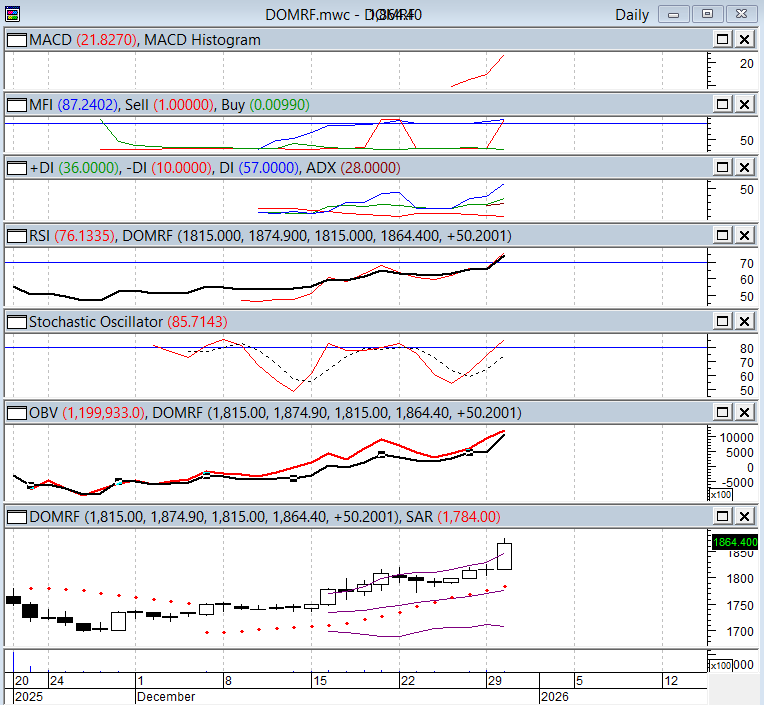Maximize the MFI Sell Buy panel
This screenshot has width=764, height=705.
pyautogui.click(x=722, y=104)
